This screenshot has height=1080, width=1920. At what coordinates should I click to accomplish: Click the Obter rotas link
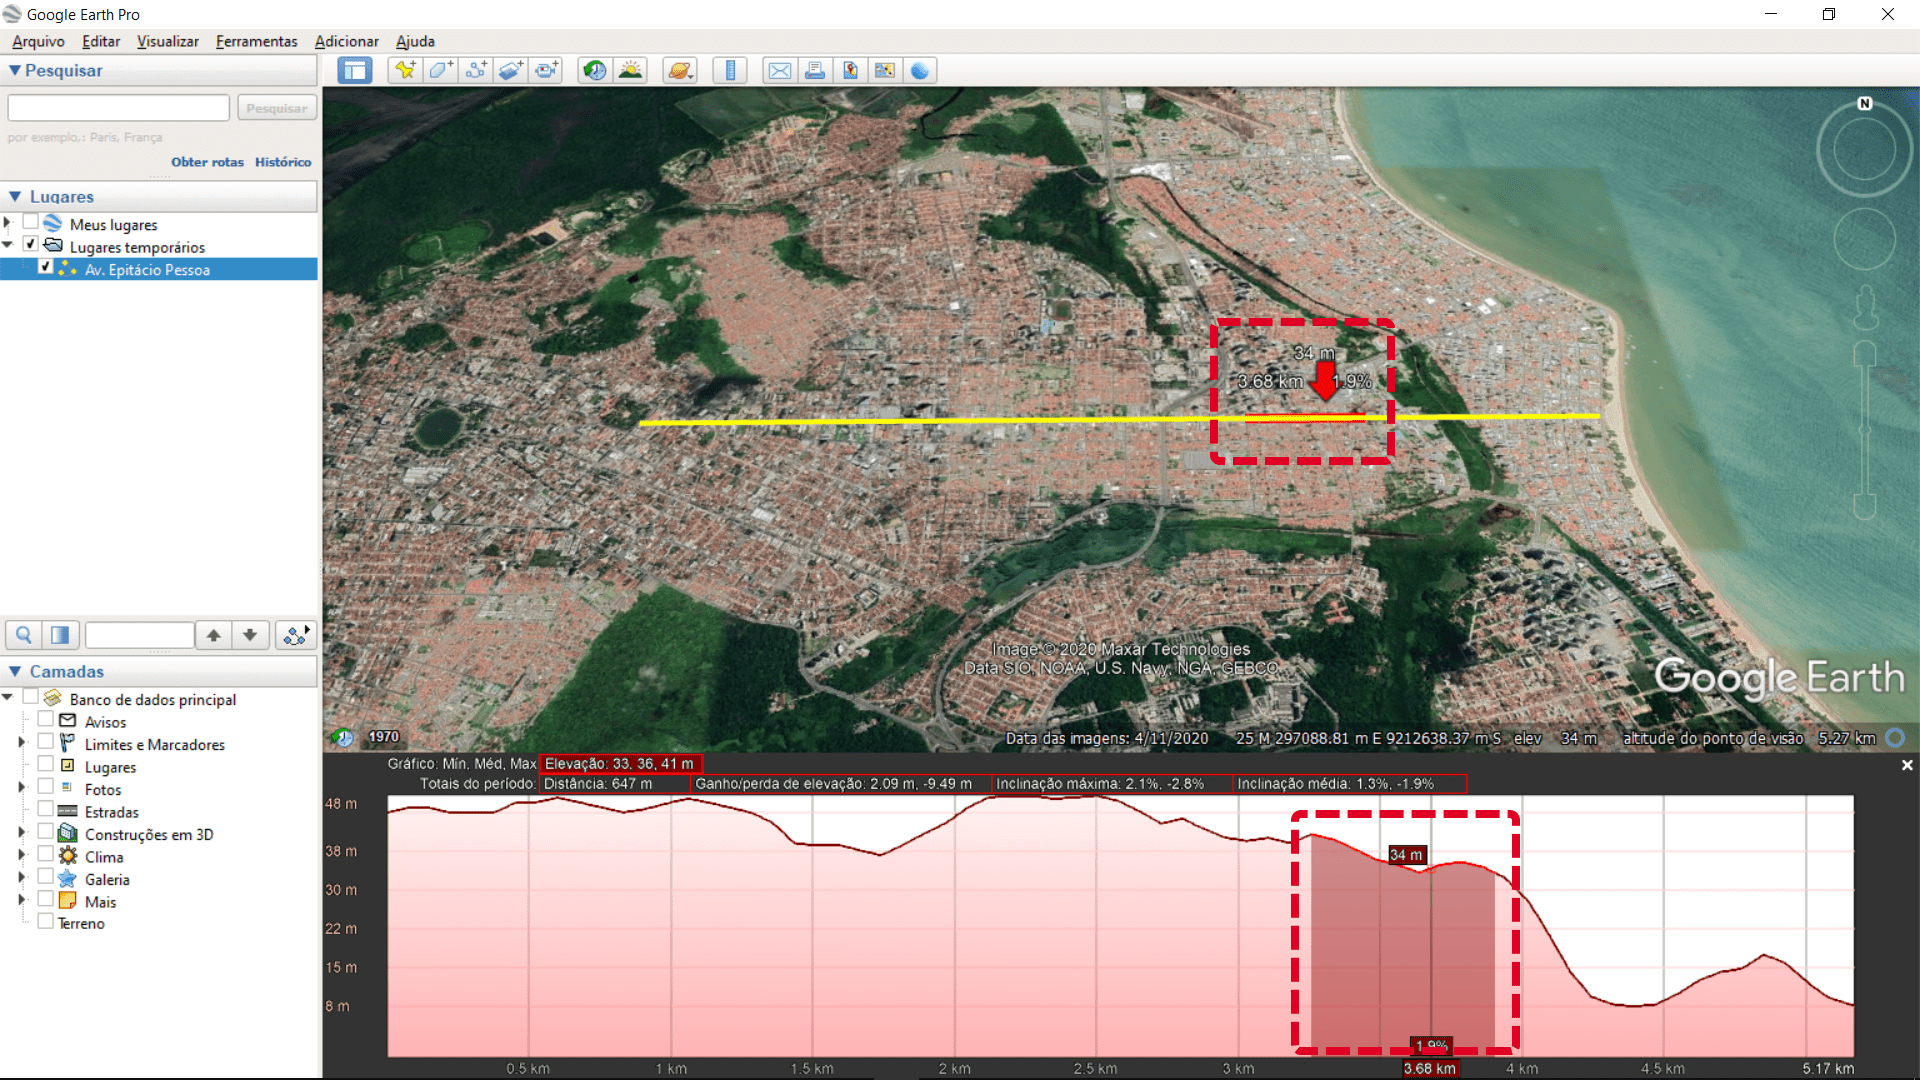(x=207, y=161)
